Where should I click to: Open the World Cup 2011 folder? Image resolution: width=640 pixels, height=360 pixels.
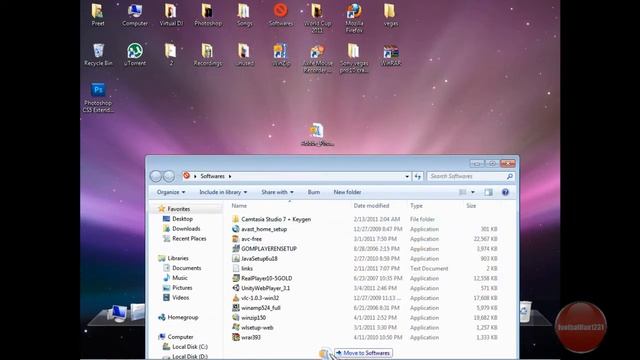point(317,18)
